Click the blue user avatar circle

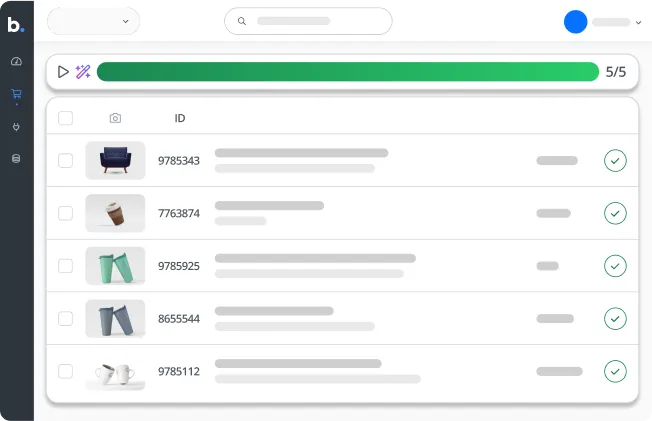(x=575, y=22)
